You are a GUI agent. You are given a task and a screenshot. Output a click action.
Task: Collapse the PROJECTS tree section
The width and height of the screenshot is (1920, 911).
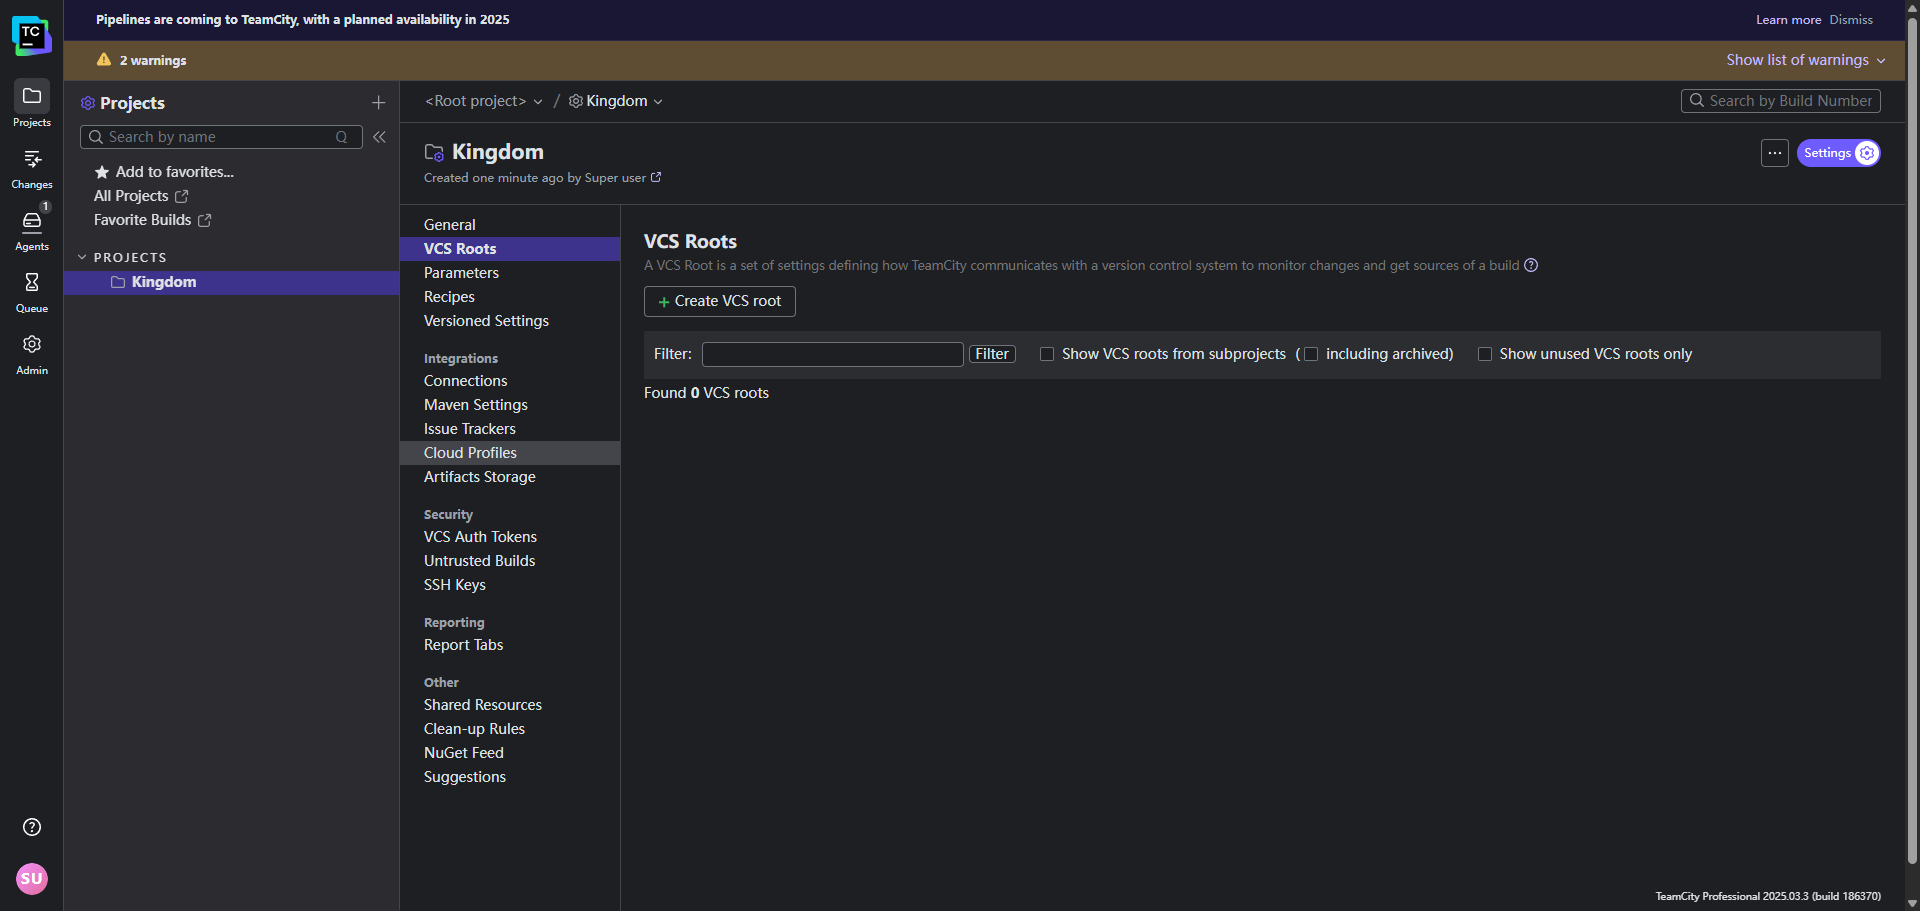[x=82, y=257]
